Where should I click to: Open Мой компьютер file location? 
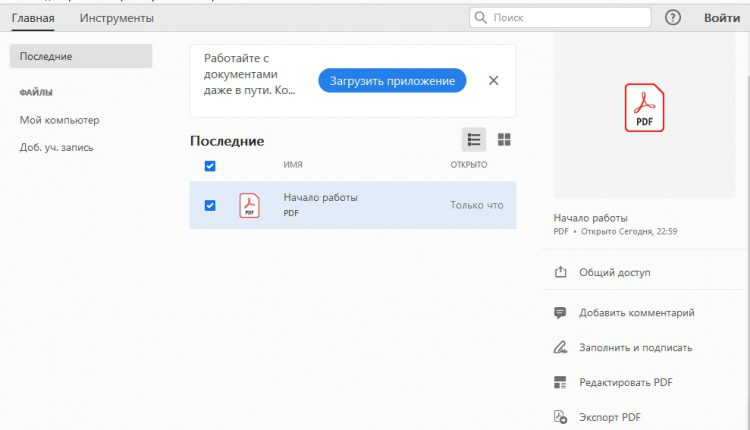pos(59,120)
